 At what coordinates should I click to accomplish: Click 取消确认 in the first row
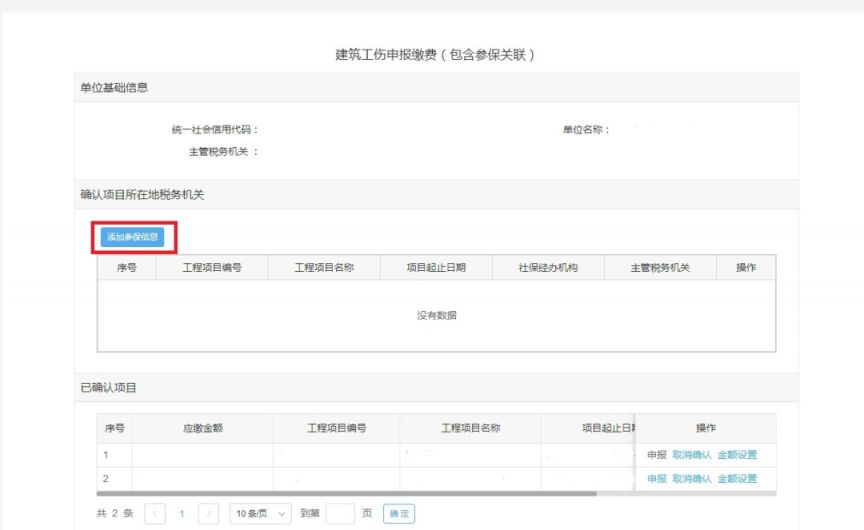point(691,454)
